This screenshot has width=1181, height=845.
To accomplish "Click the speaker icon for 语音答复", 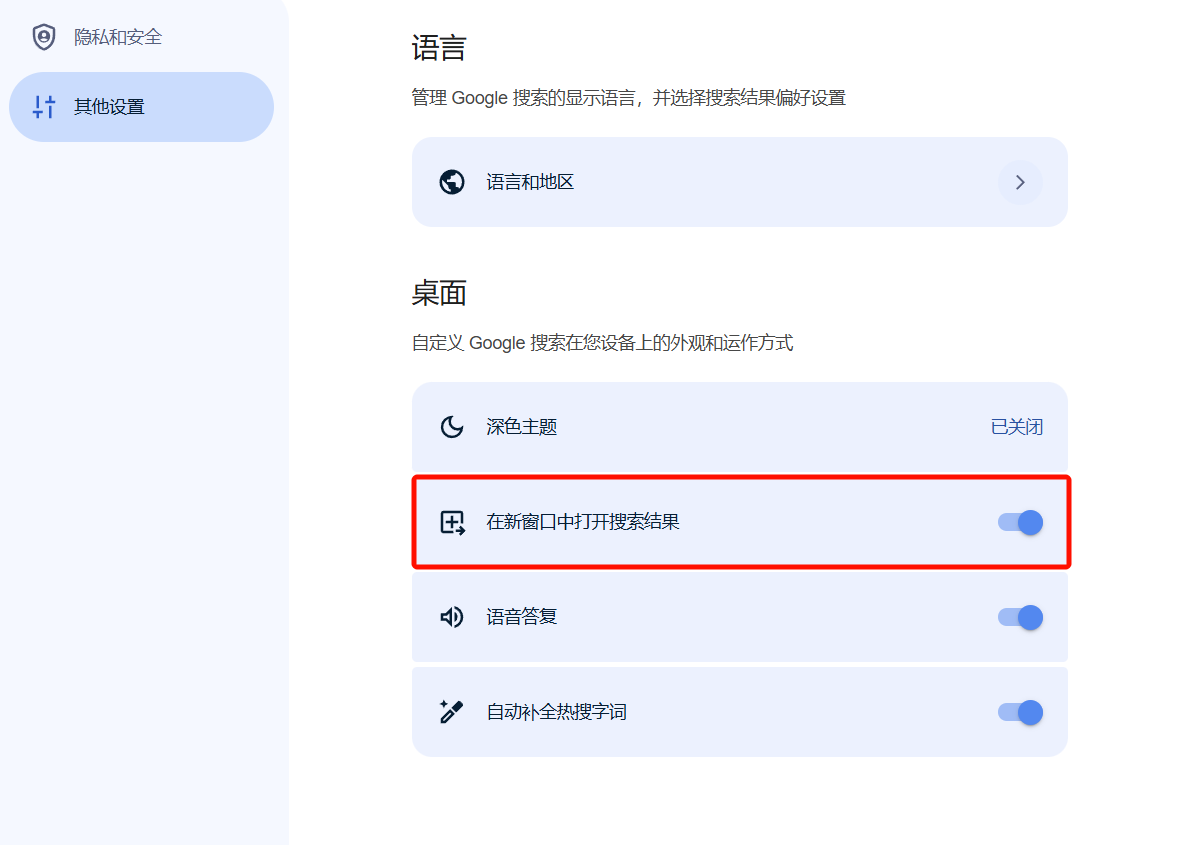I will click(x=452, y=618).
